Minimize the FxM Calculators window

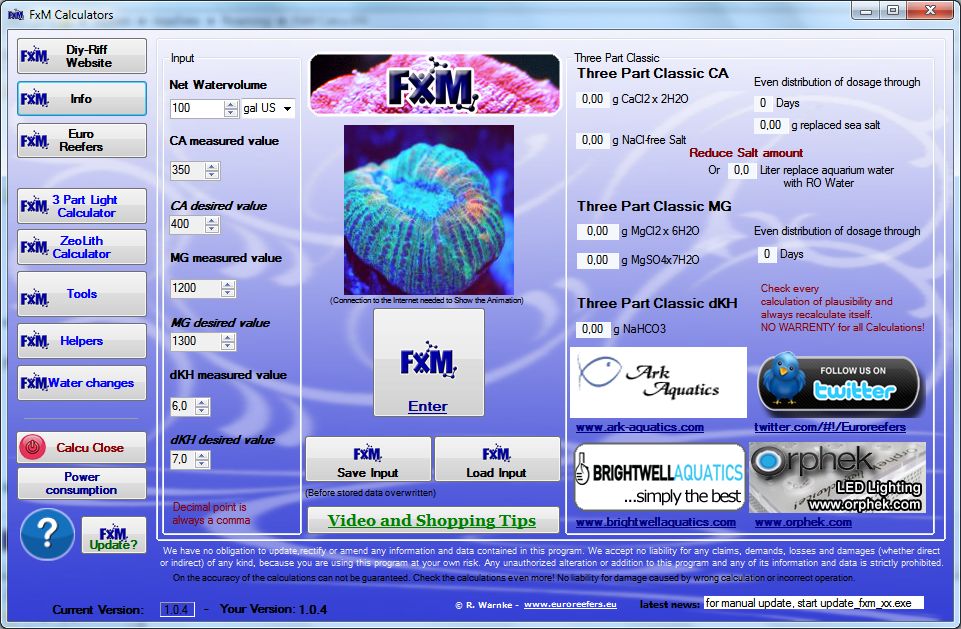pyautogui.click(x=865, y=10)
